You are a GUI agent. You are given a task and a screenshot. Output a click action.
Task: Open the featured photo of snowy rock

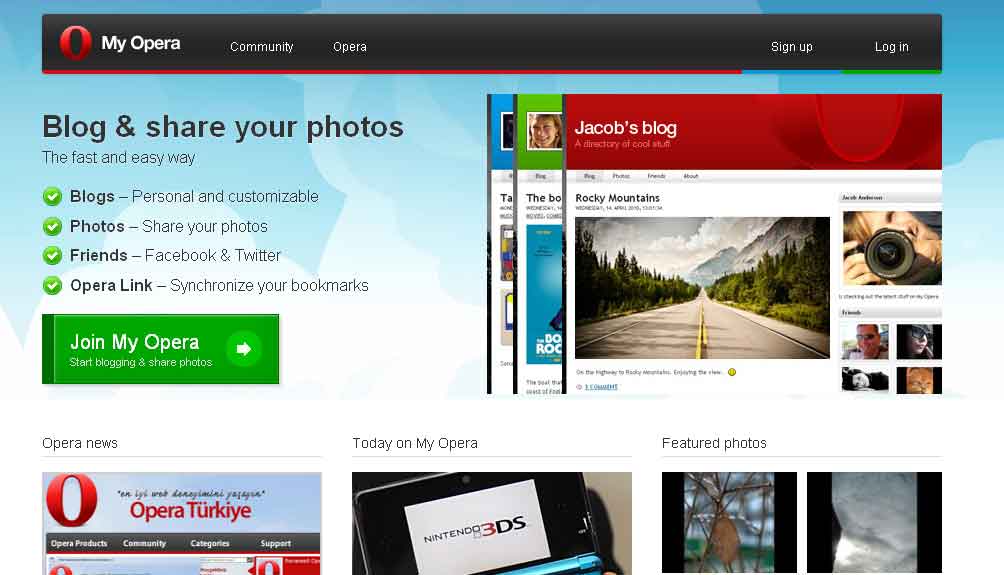click(x=874, y=522)
